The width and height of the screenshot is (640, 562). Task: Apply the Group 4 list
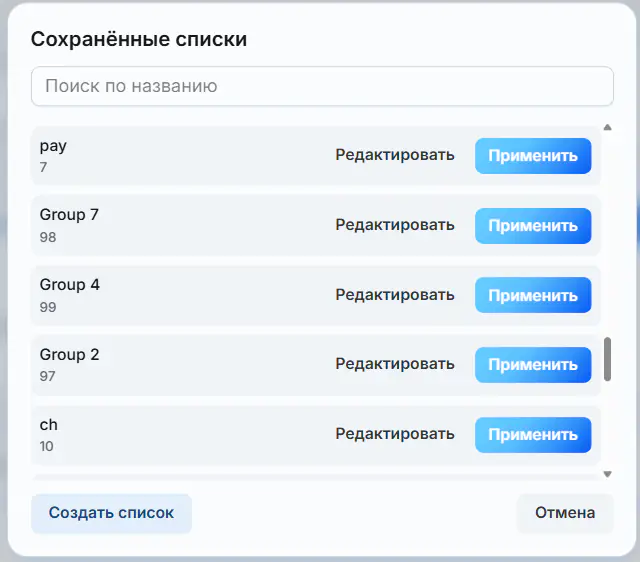point(533,295)
